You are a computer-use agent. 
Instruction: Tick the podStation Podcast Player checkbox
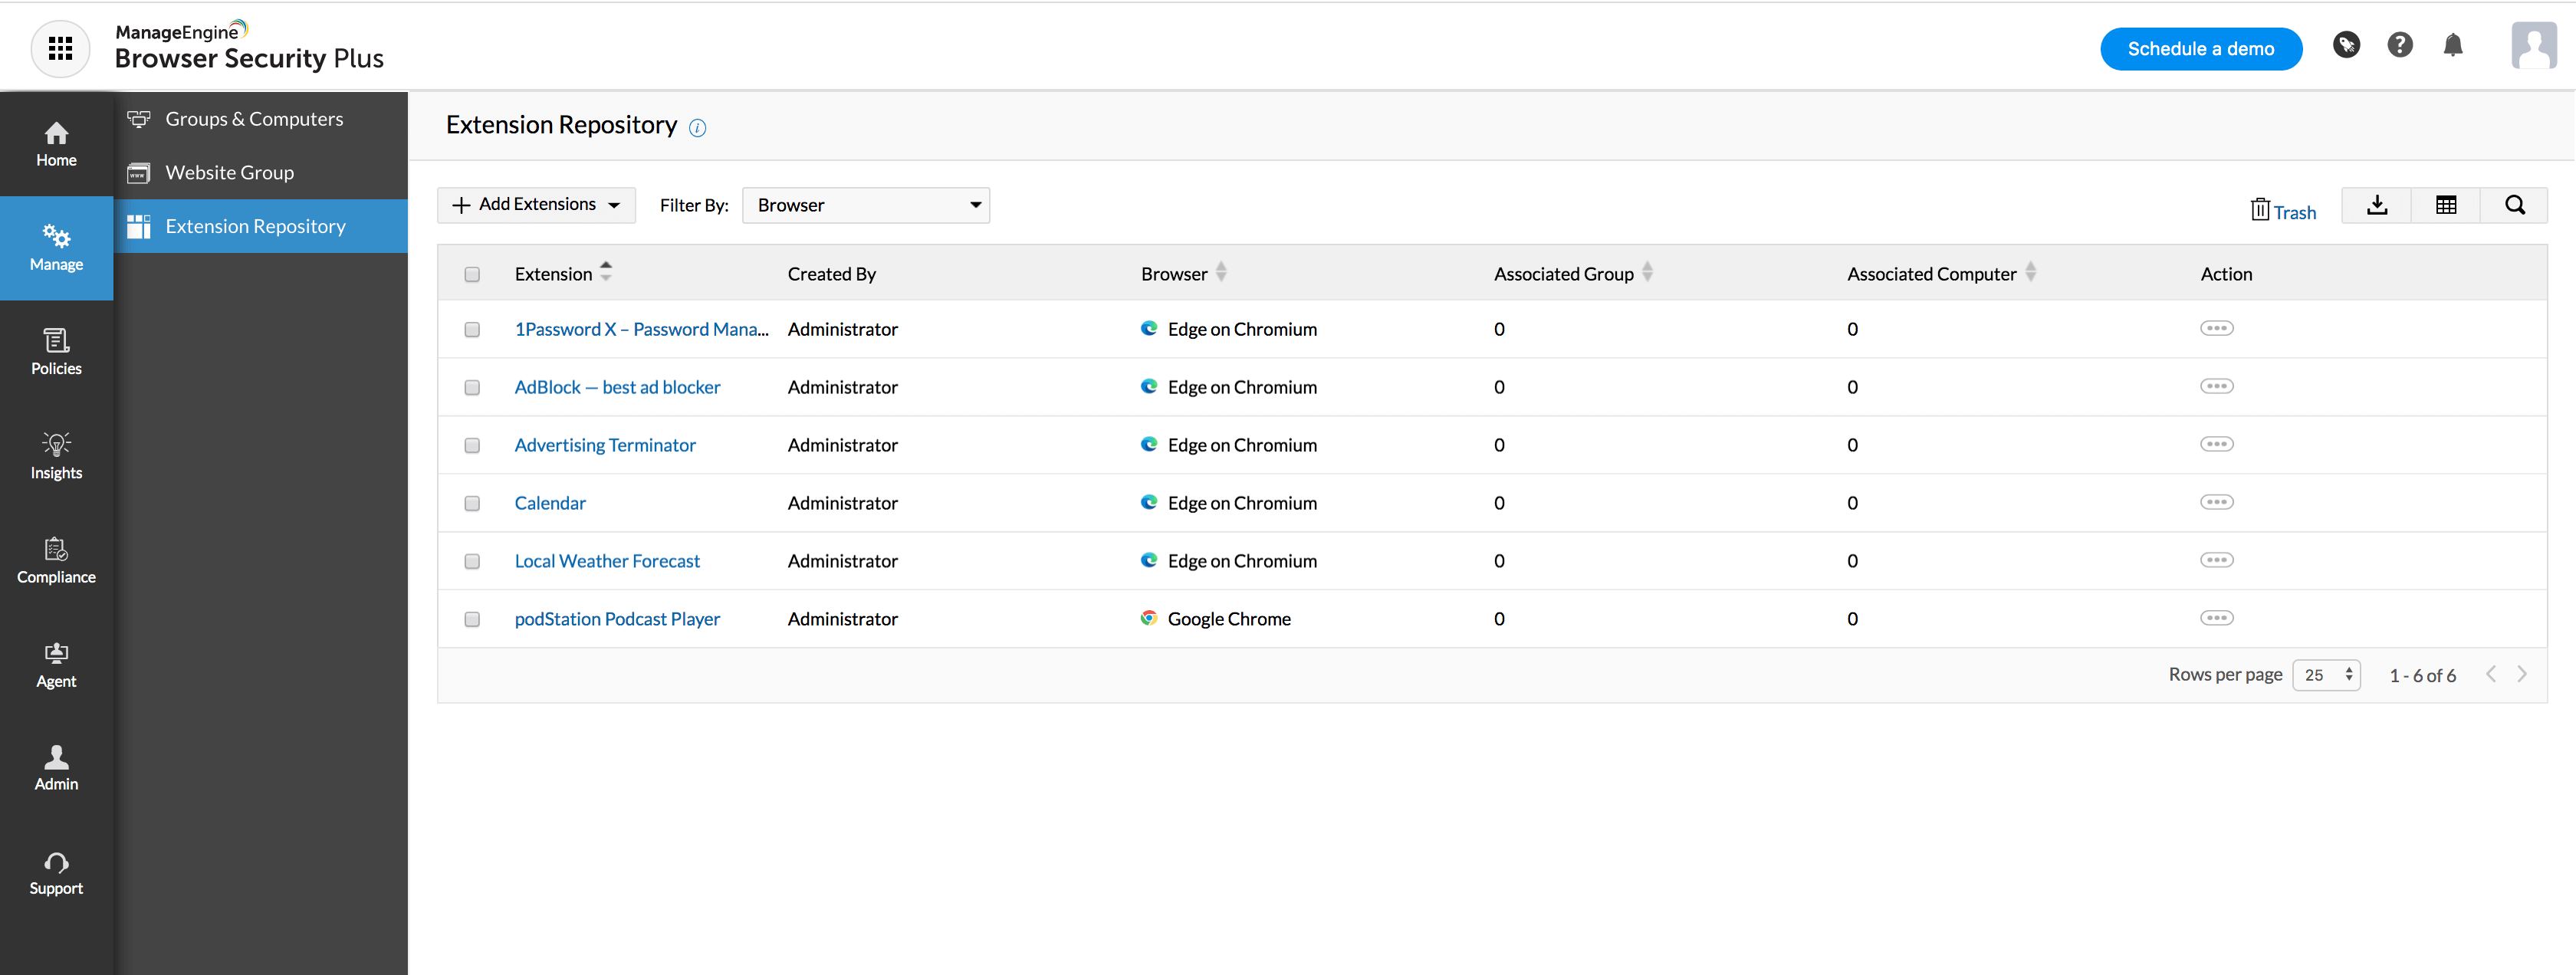[x=472, y=620]
